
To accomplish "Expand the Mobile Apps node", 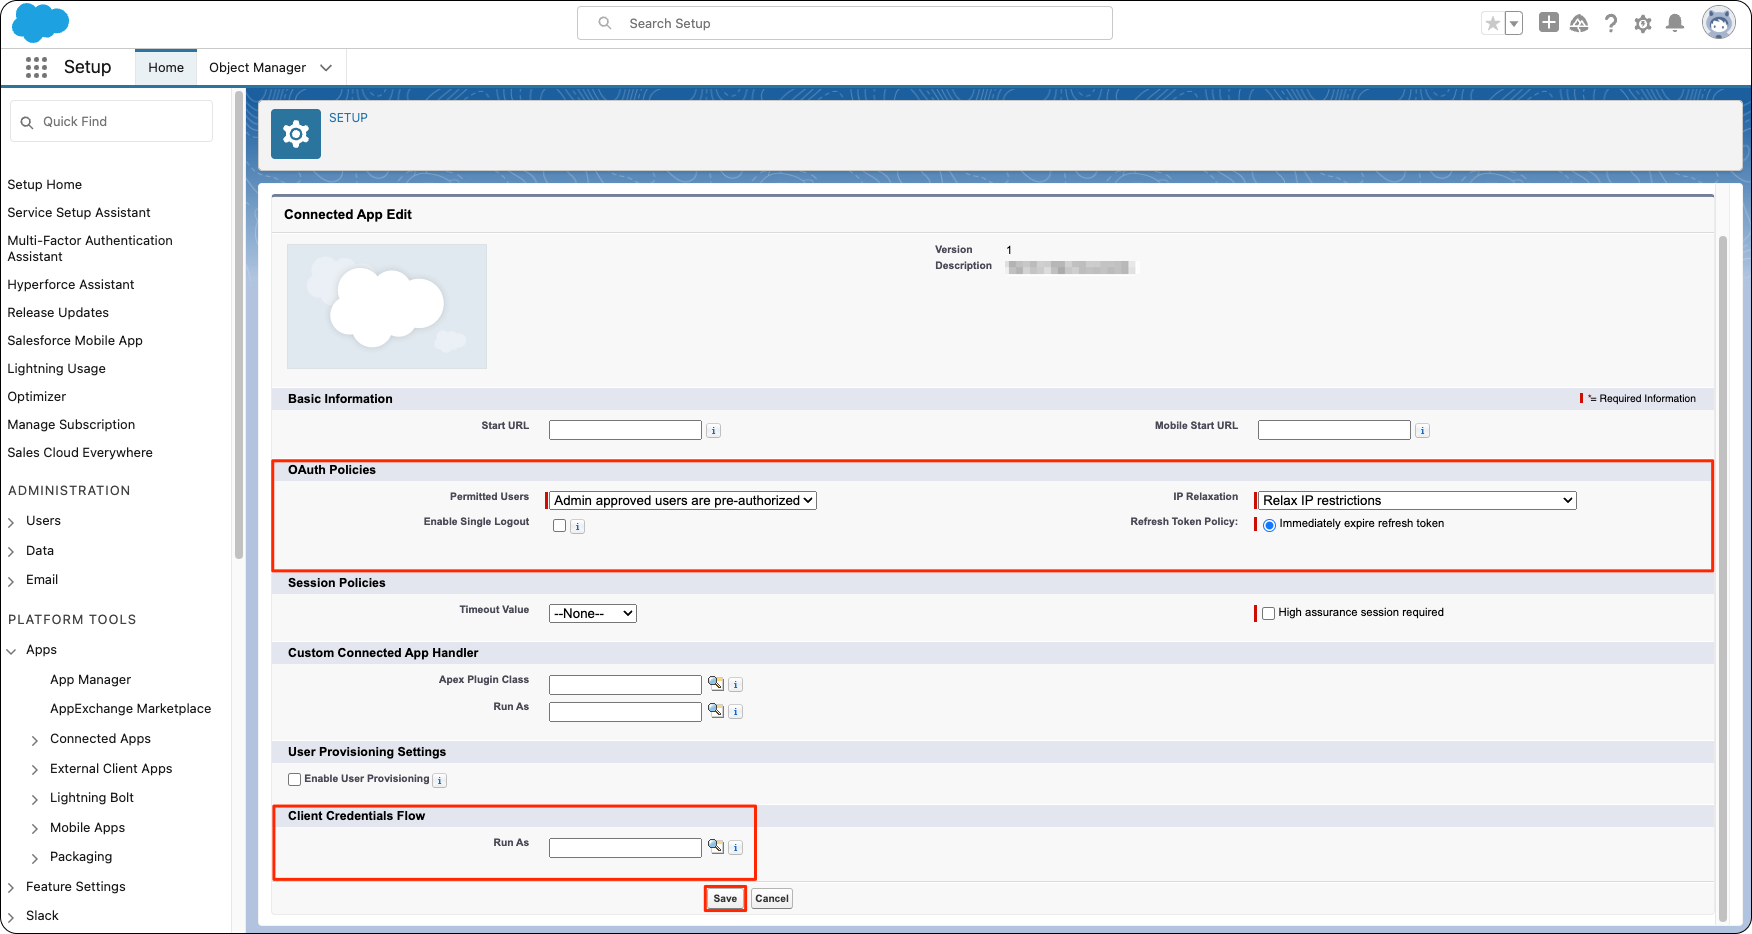I will 35,829.
